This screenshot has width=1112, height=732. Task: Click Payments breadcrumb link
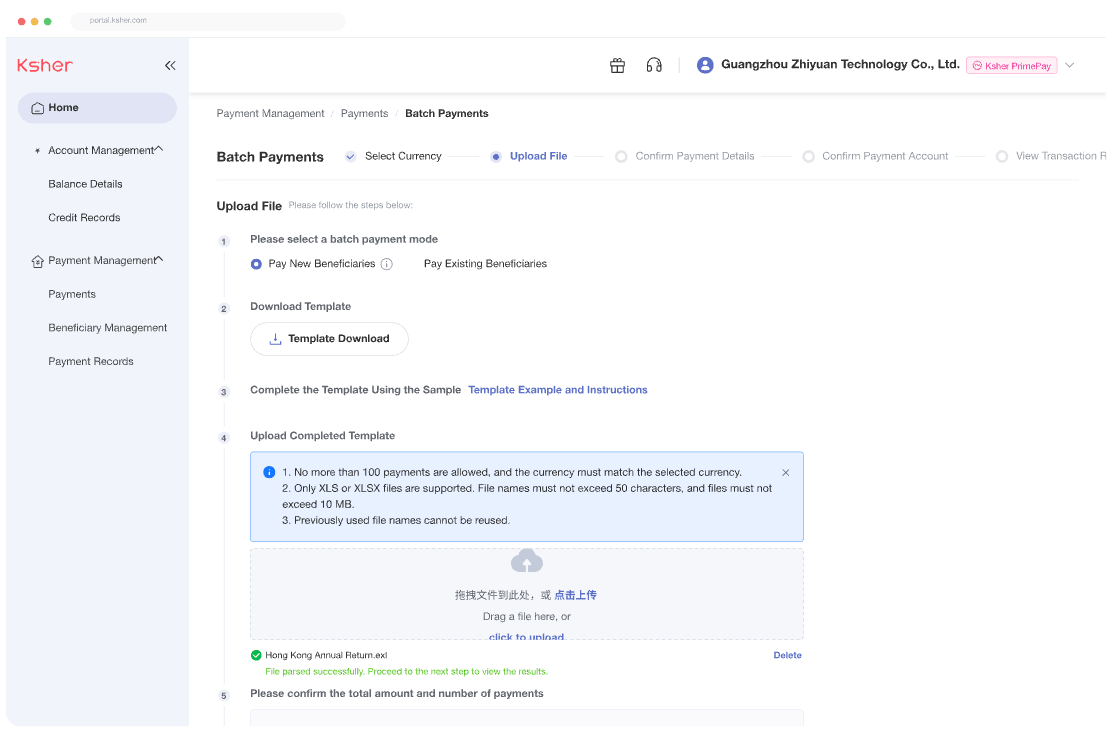(x=365, y=113)
